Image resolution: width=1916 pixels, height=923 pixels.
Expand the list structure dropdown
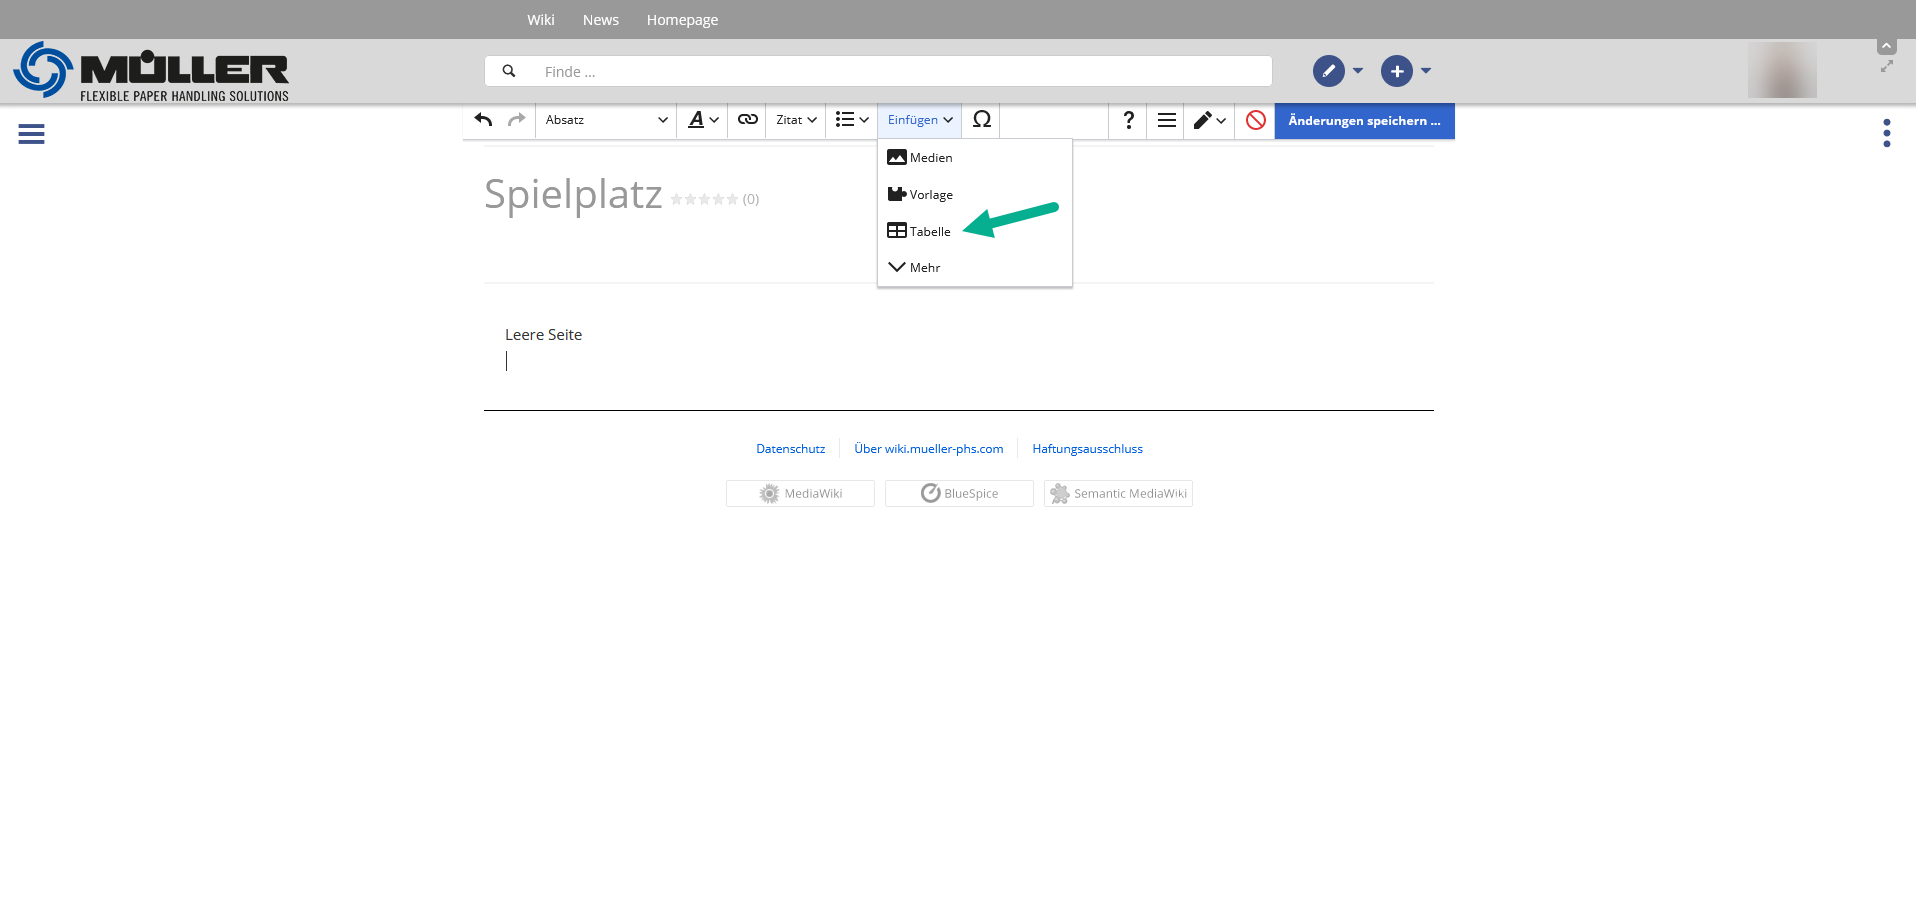(852, 120)
